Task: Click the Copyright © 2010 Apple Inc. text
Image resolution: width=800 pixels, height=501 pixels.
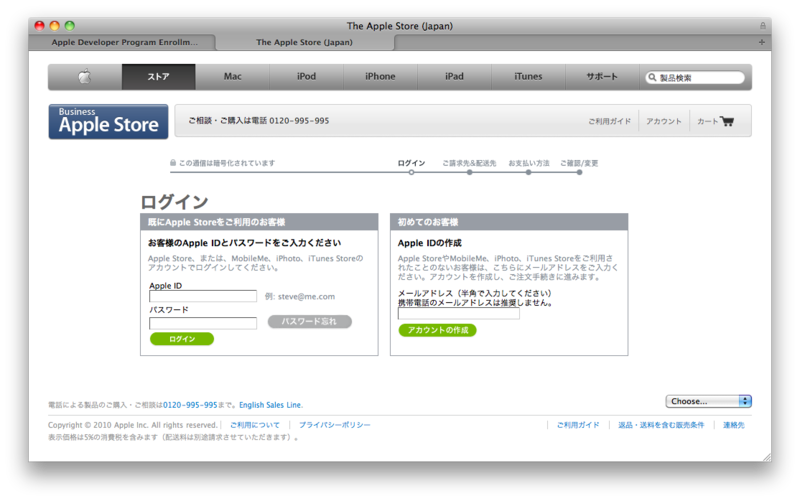Action: coord(133,425)
